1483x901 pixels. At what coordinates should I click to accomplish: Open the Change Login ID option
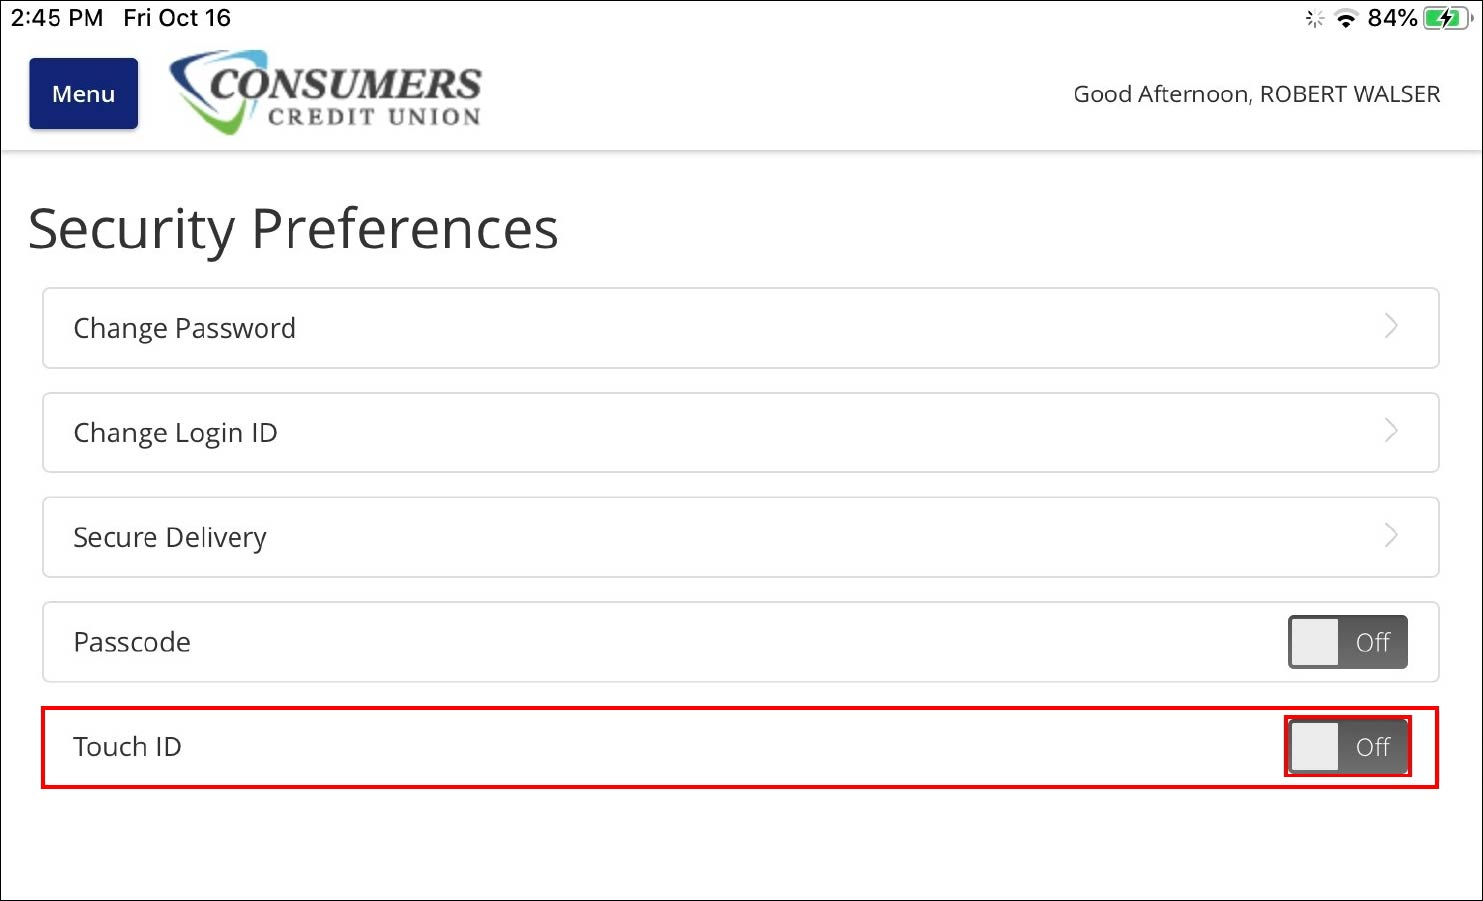pos(740,432)
